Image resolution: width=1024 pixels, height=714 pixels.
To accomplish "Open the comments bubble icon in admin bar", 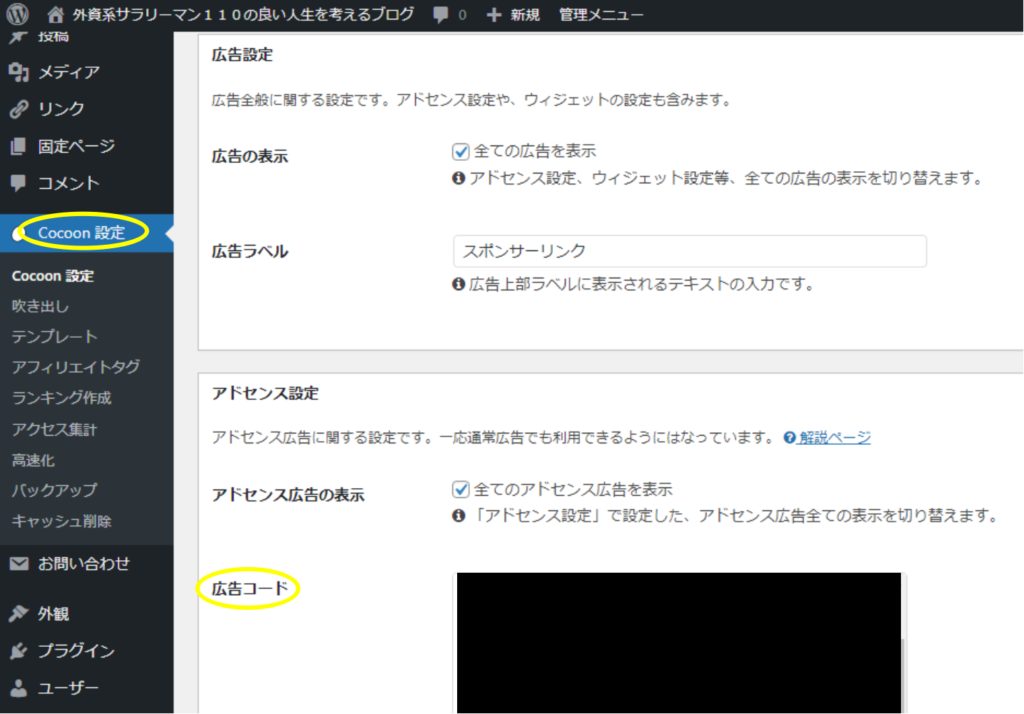I will click(441, 14).
